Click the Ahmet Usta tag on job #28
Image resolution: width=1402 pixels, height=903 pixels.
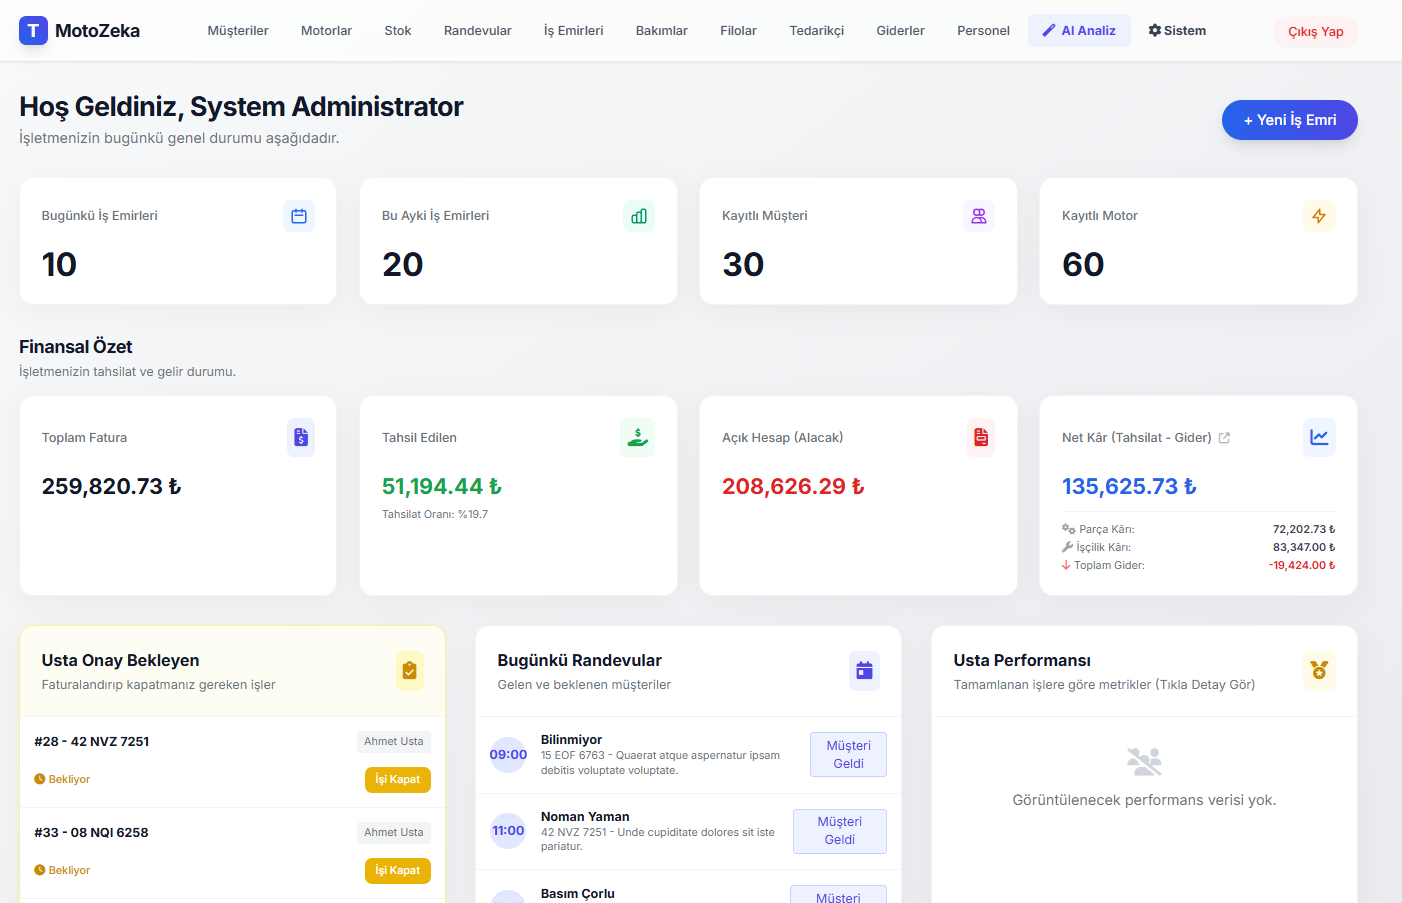(393, 742)
